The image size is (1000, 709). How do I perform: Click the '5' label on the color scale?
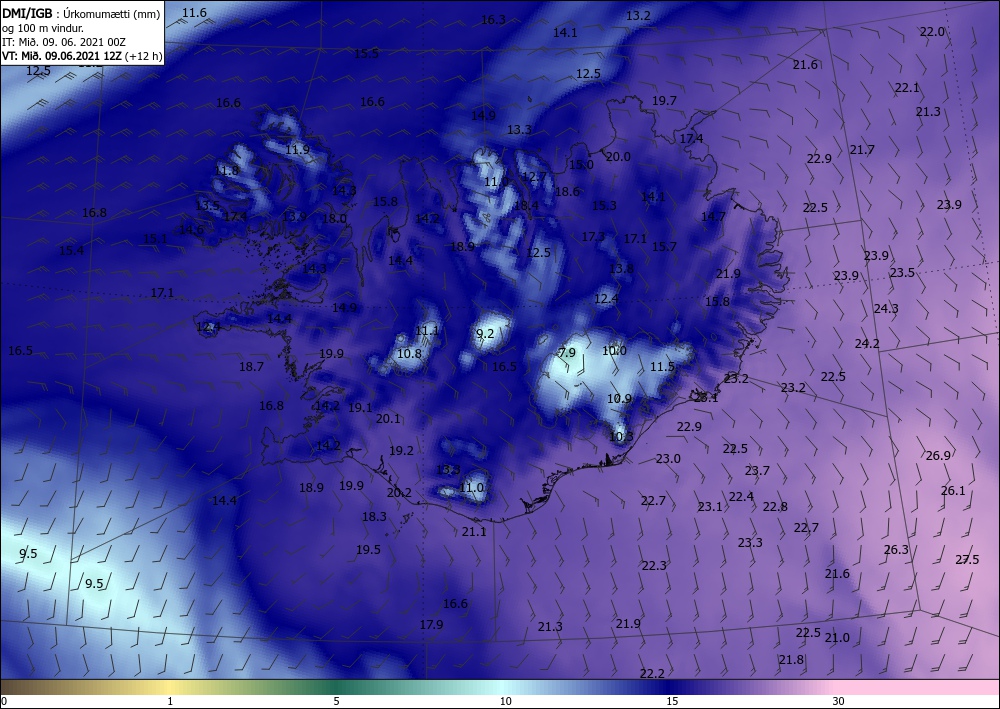click(x=336, y=701)
